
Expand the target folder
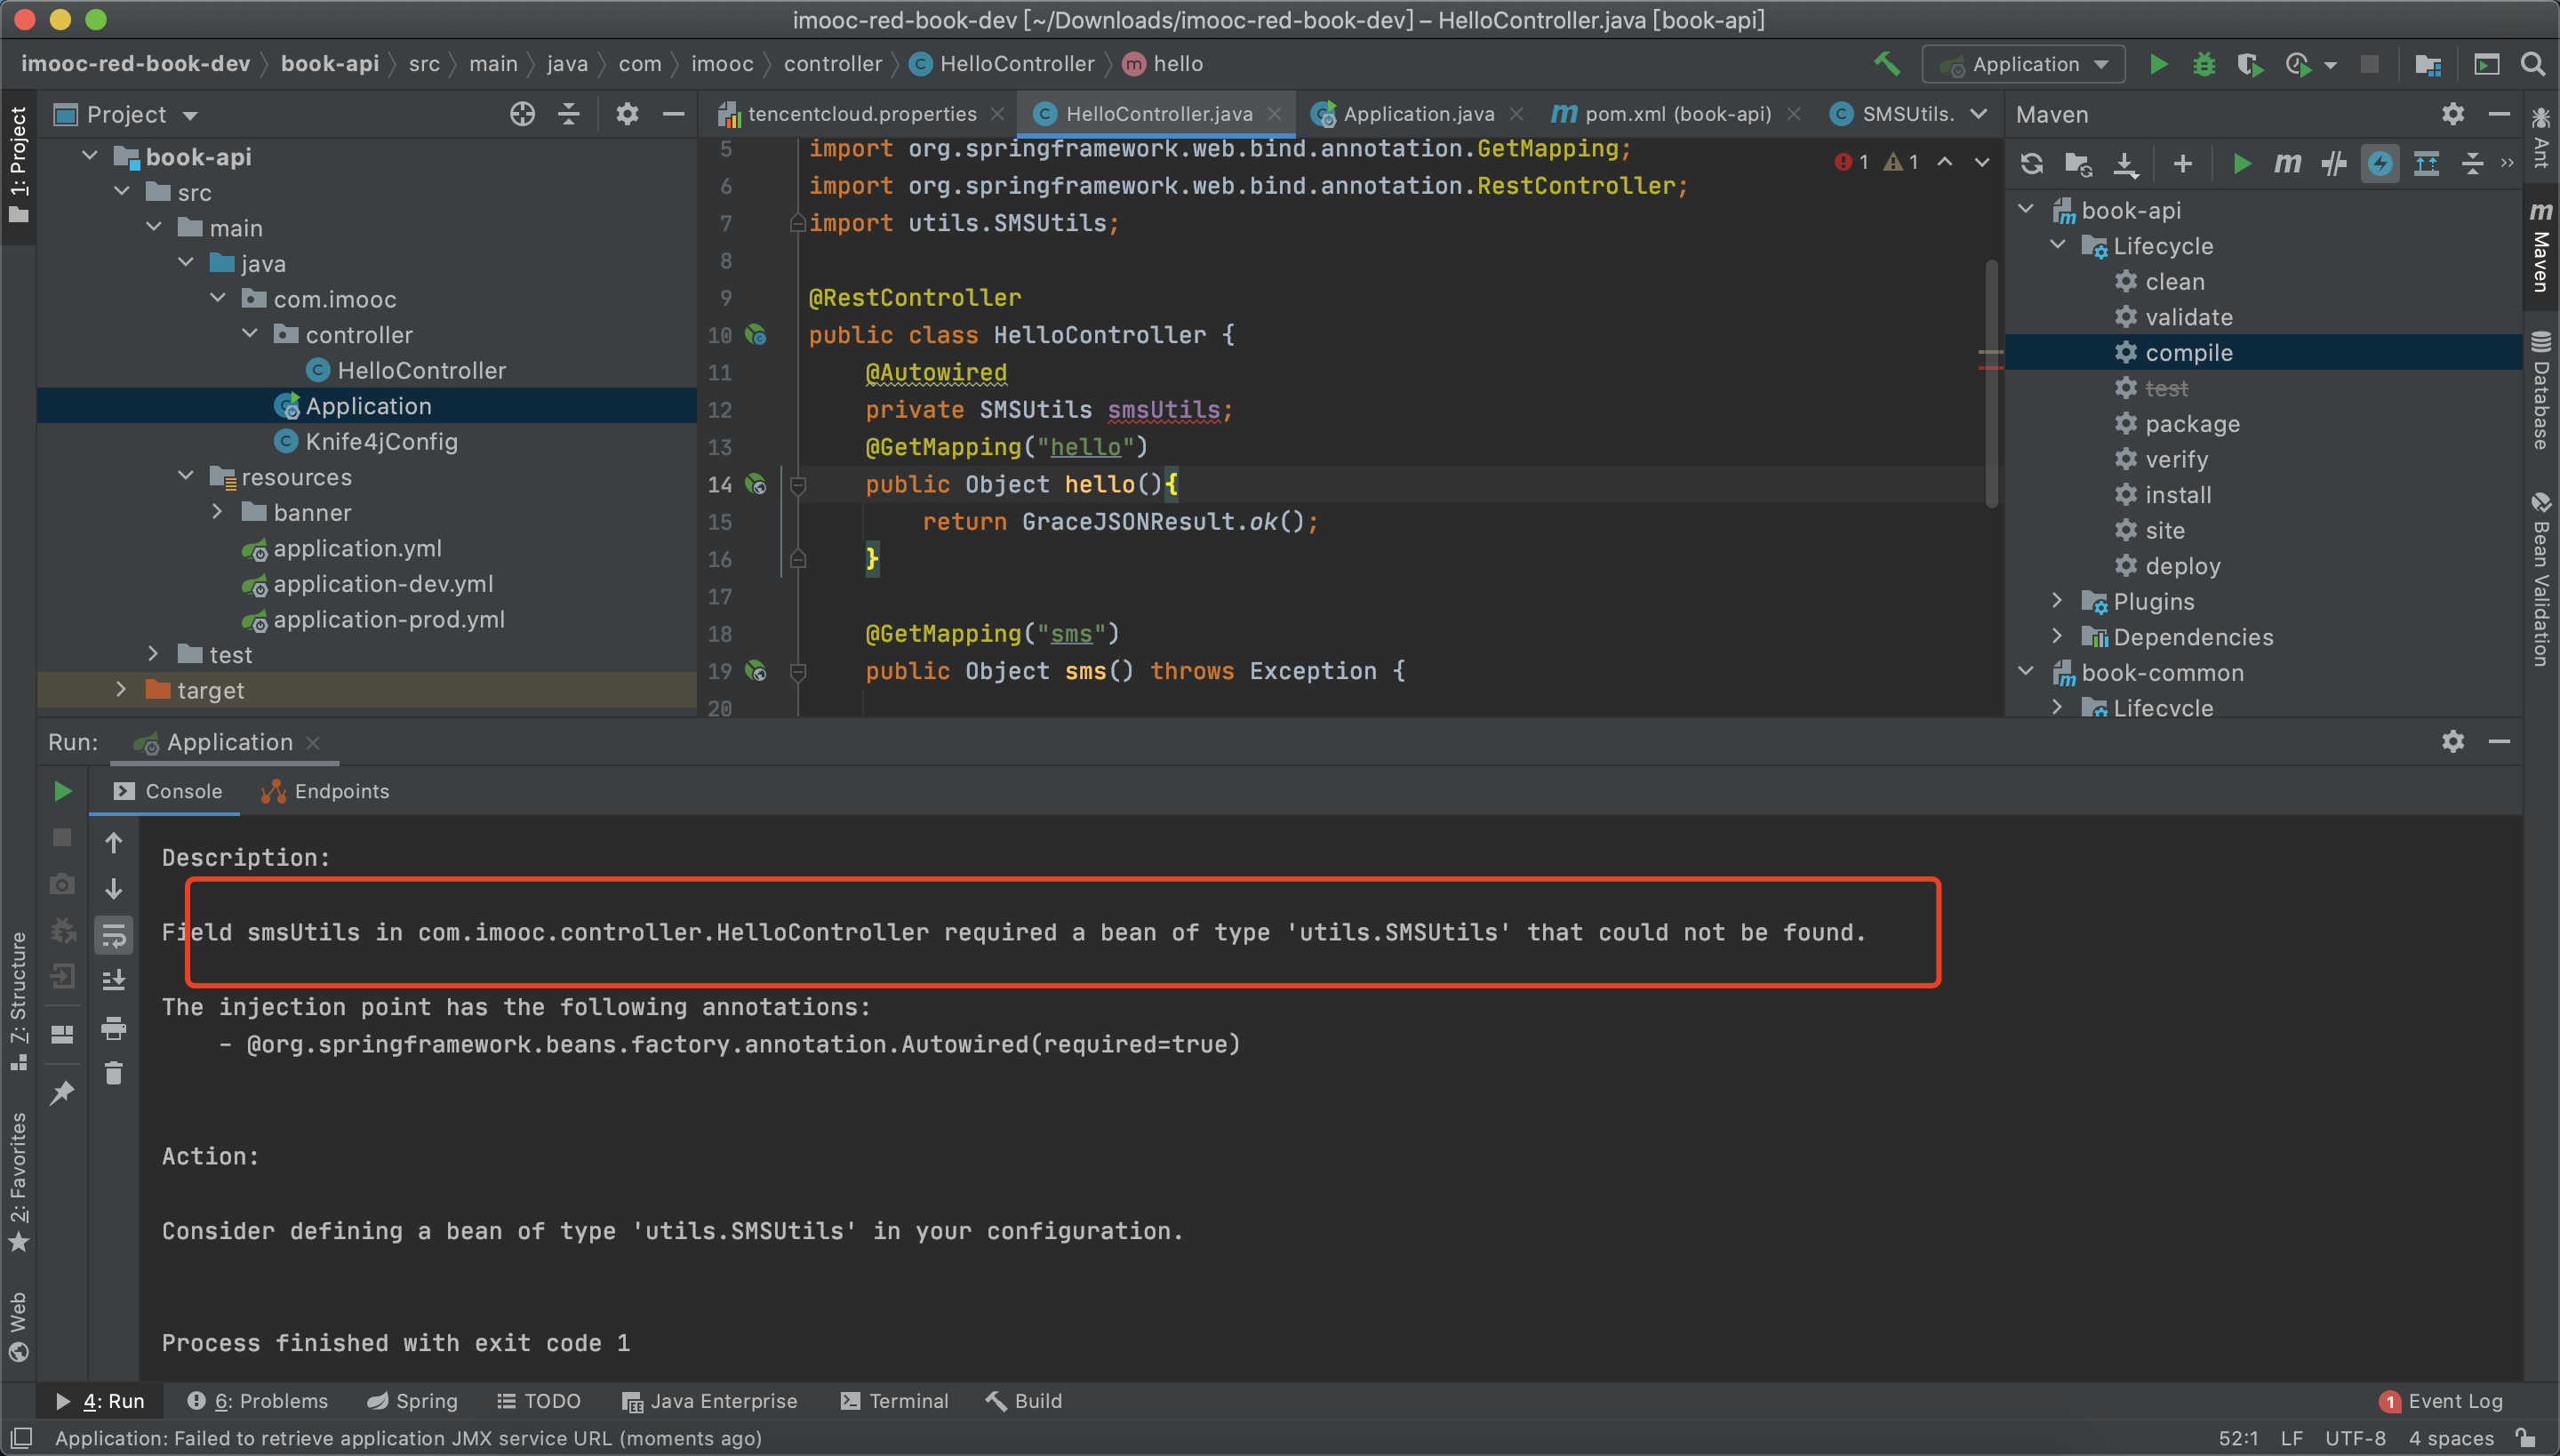coord(122,689)
